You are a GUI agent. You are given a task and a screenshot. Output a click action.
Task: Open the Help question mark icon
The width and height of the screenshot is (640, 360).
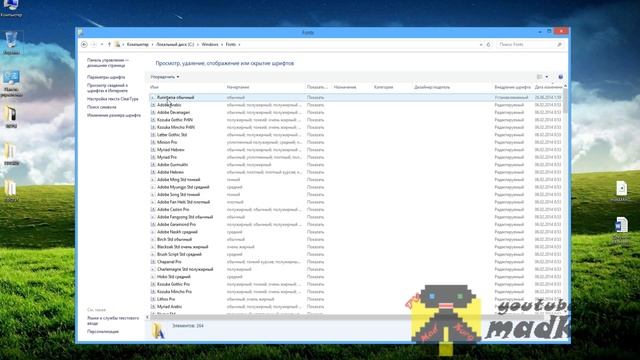(560, 77)
